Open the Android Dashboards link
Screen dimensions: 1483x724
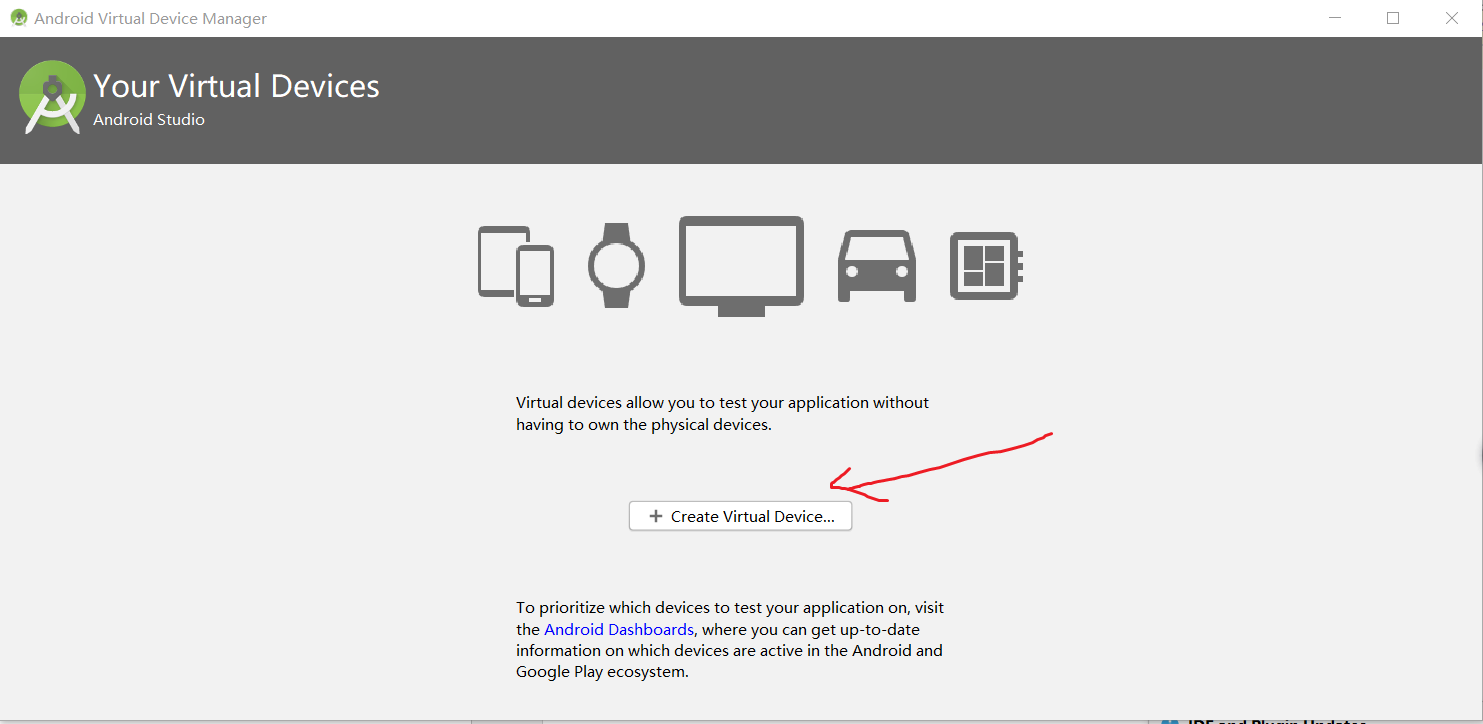619,629
